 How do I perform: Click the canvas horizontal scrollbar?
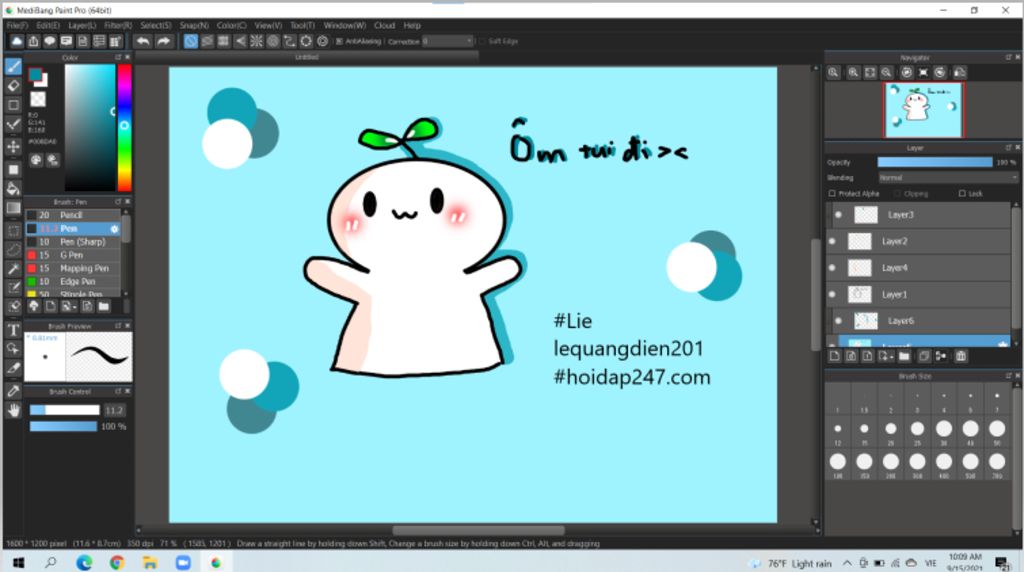tap(478, 530)
